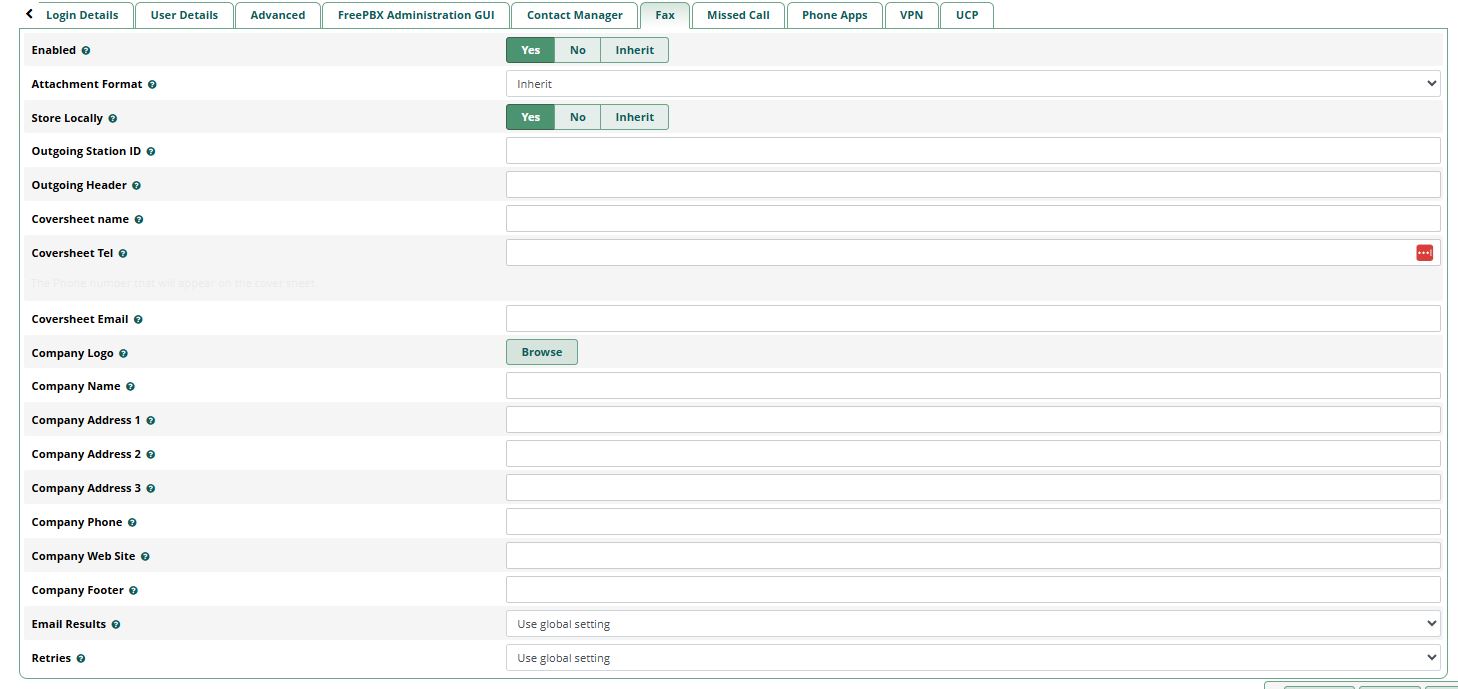Click the red icon in Coversheet Tel field
Image resolution: width=1458 pixels, height=689 pixels.
[1424, 253]
